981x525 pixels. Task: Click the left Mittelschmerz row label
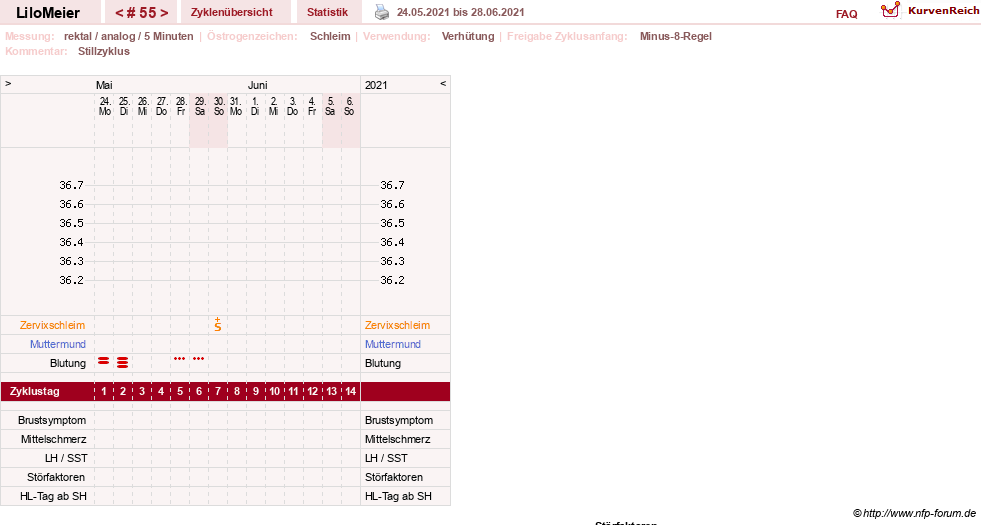(53, 439)
